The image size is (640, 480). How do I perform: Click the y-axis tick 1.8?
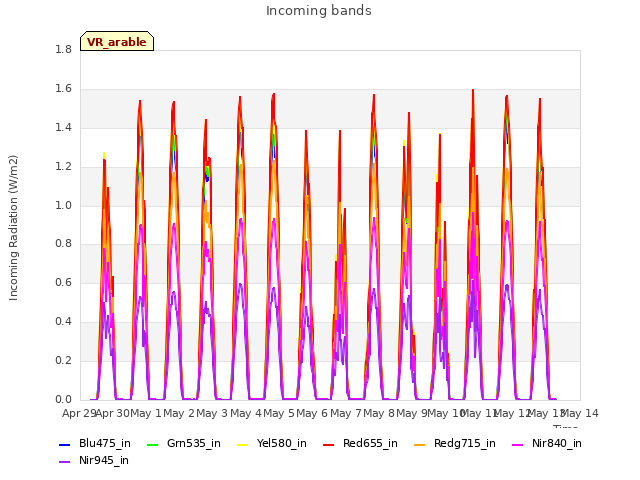tap(63, 49)
